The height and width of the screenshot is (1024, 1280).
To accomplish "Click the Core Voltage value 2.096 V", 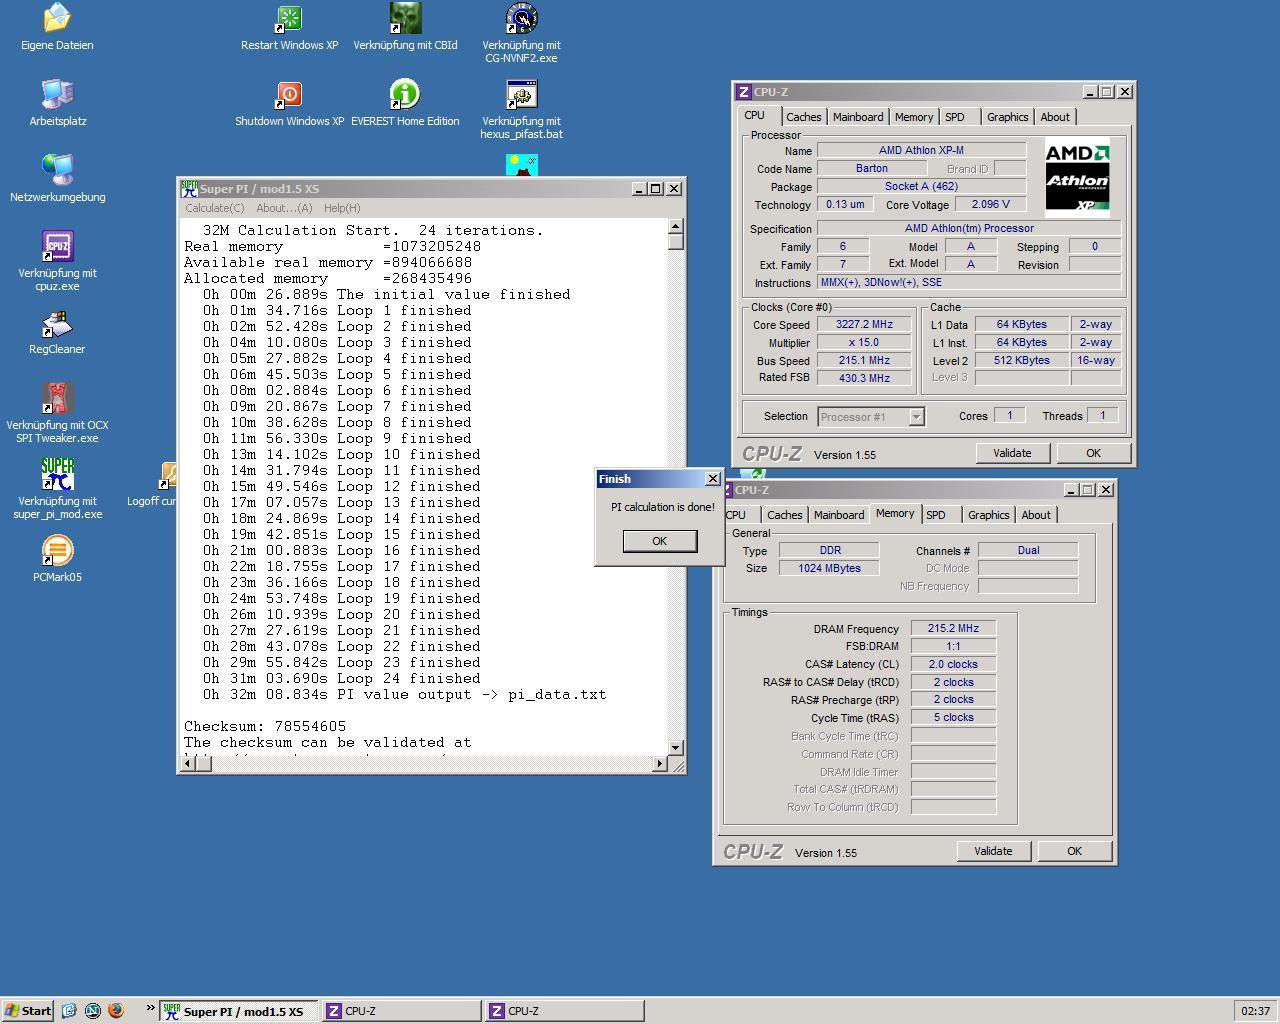I will [990, 204].
